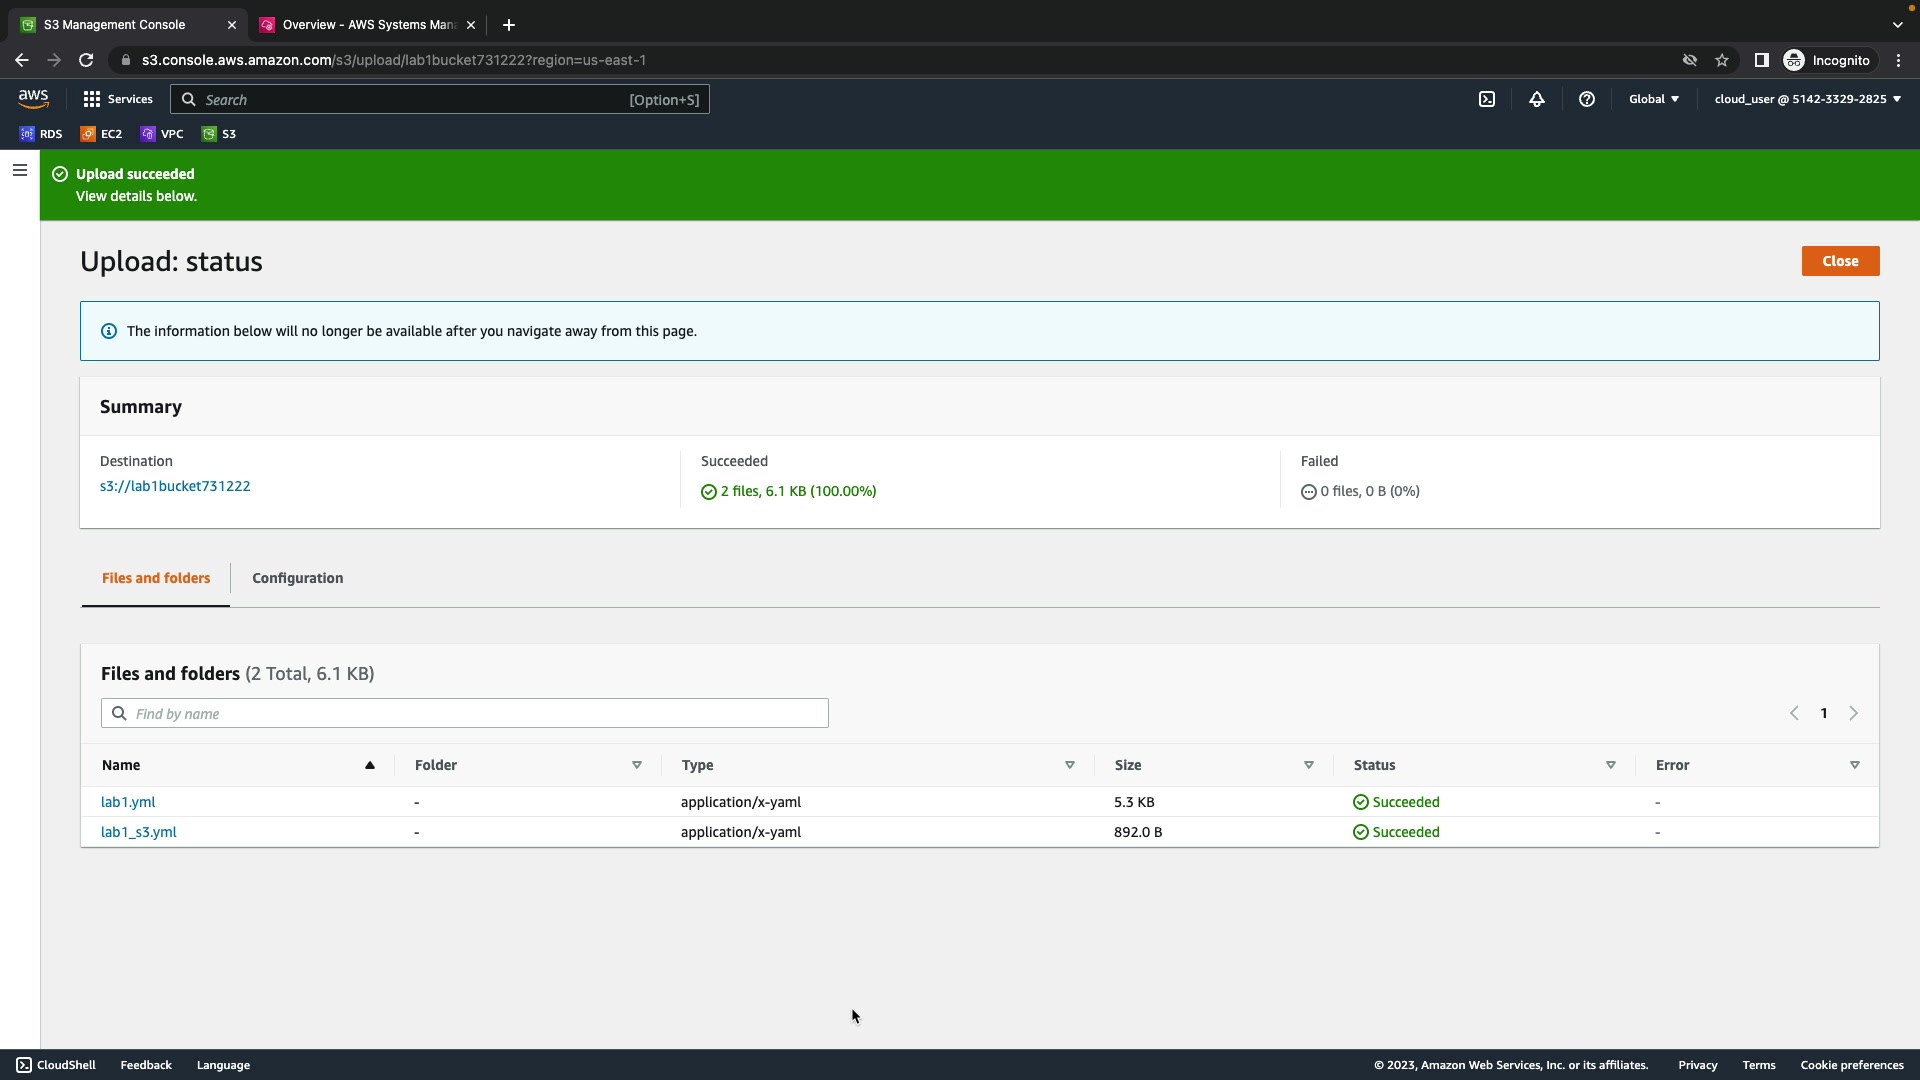This screenshot has height=1080, width=1920.
Task: Open the cloud_user account dropdown
Action: point(1807,99)
